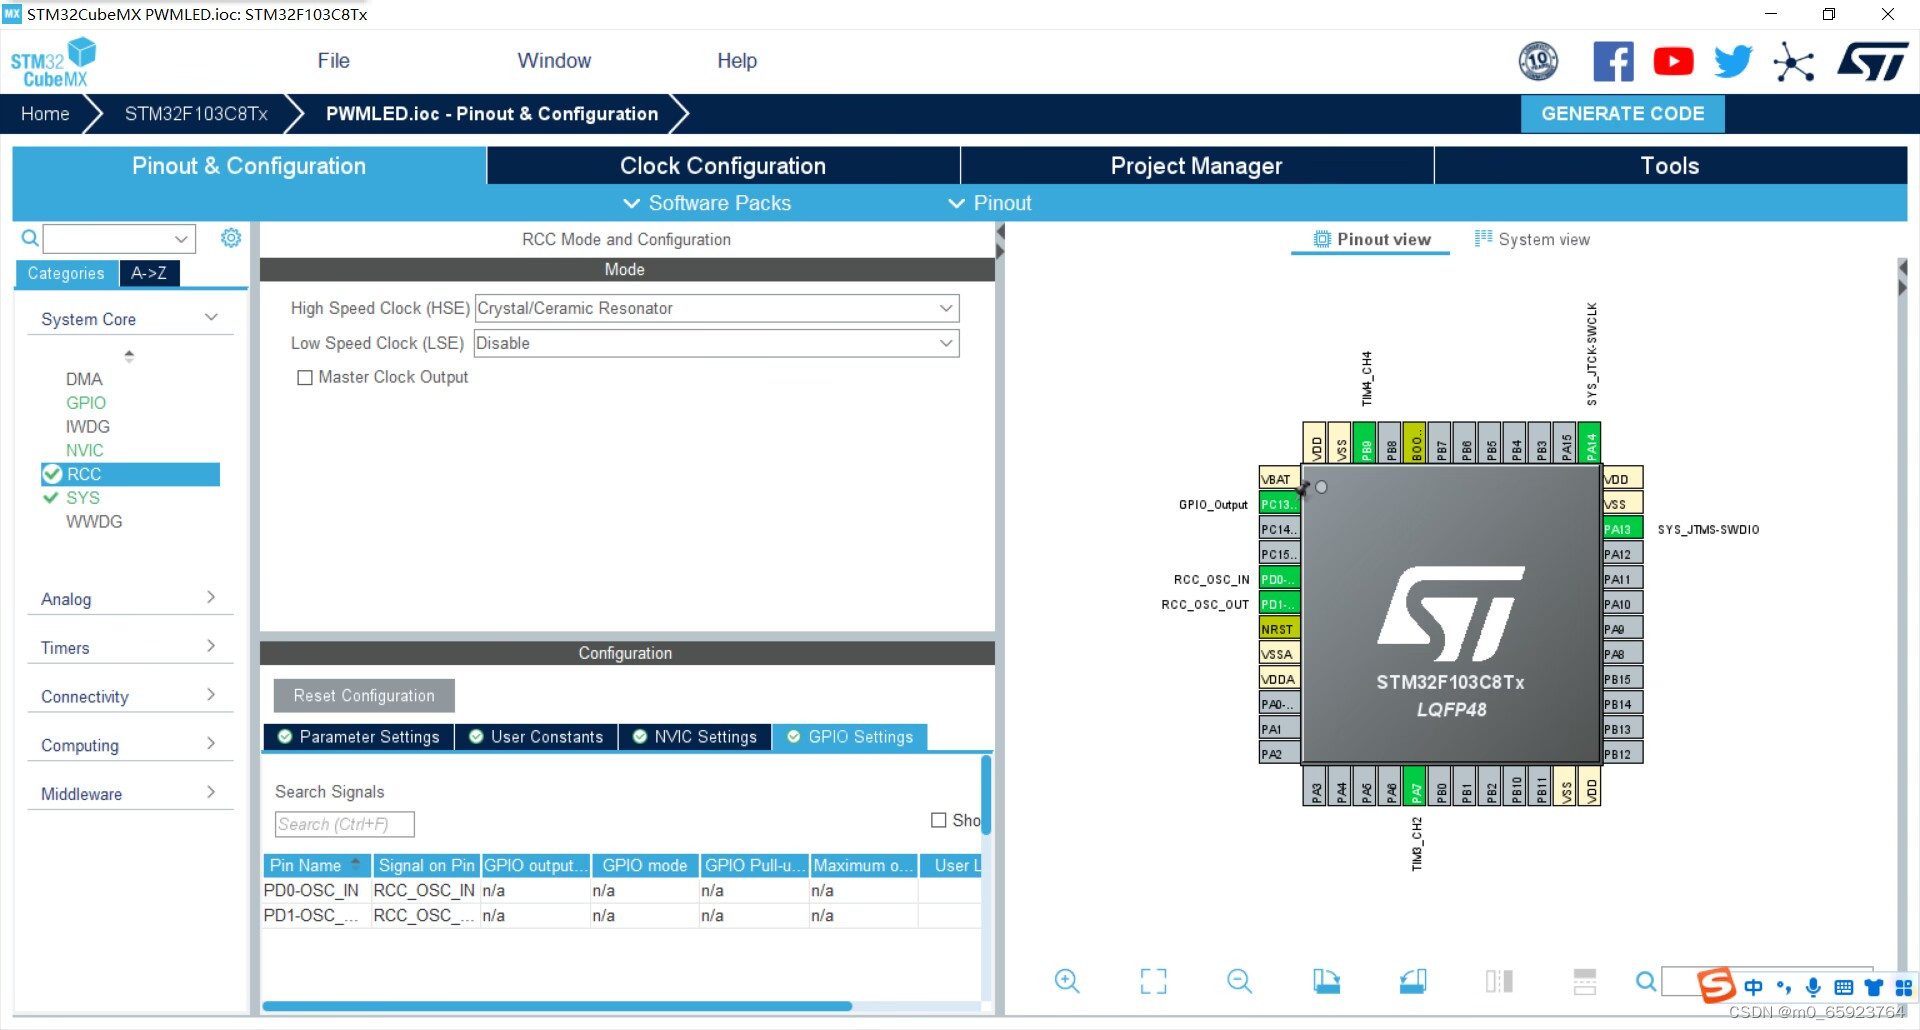Toggle the Show checkbox near Search Signals
The height and width of the screenshot is (1030, 1920).
(x=938, y=820)
